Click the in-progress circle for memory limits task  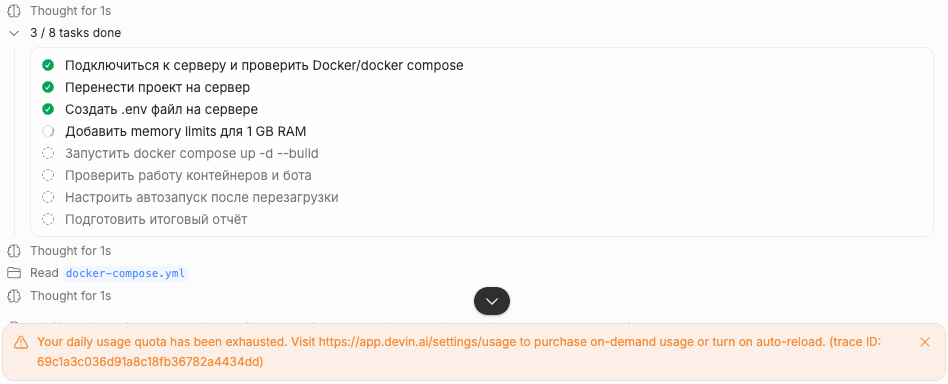[48, 131]
